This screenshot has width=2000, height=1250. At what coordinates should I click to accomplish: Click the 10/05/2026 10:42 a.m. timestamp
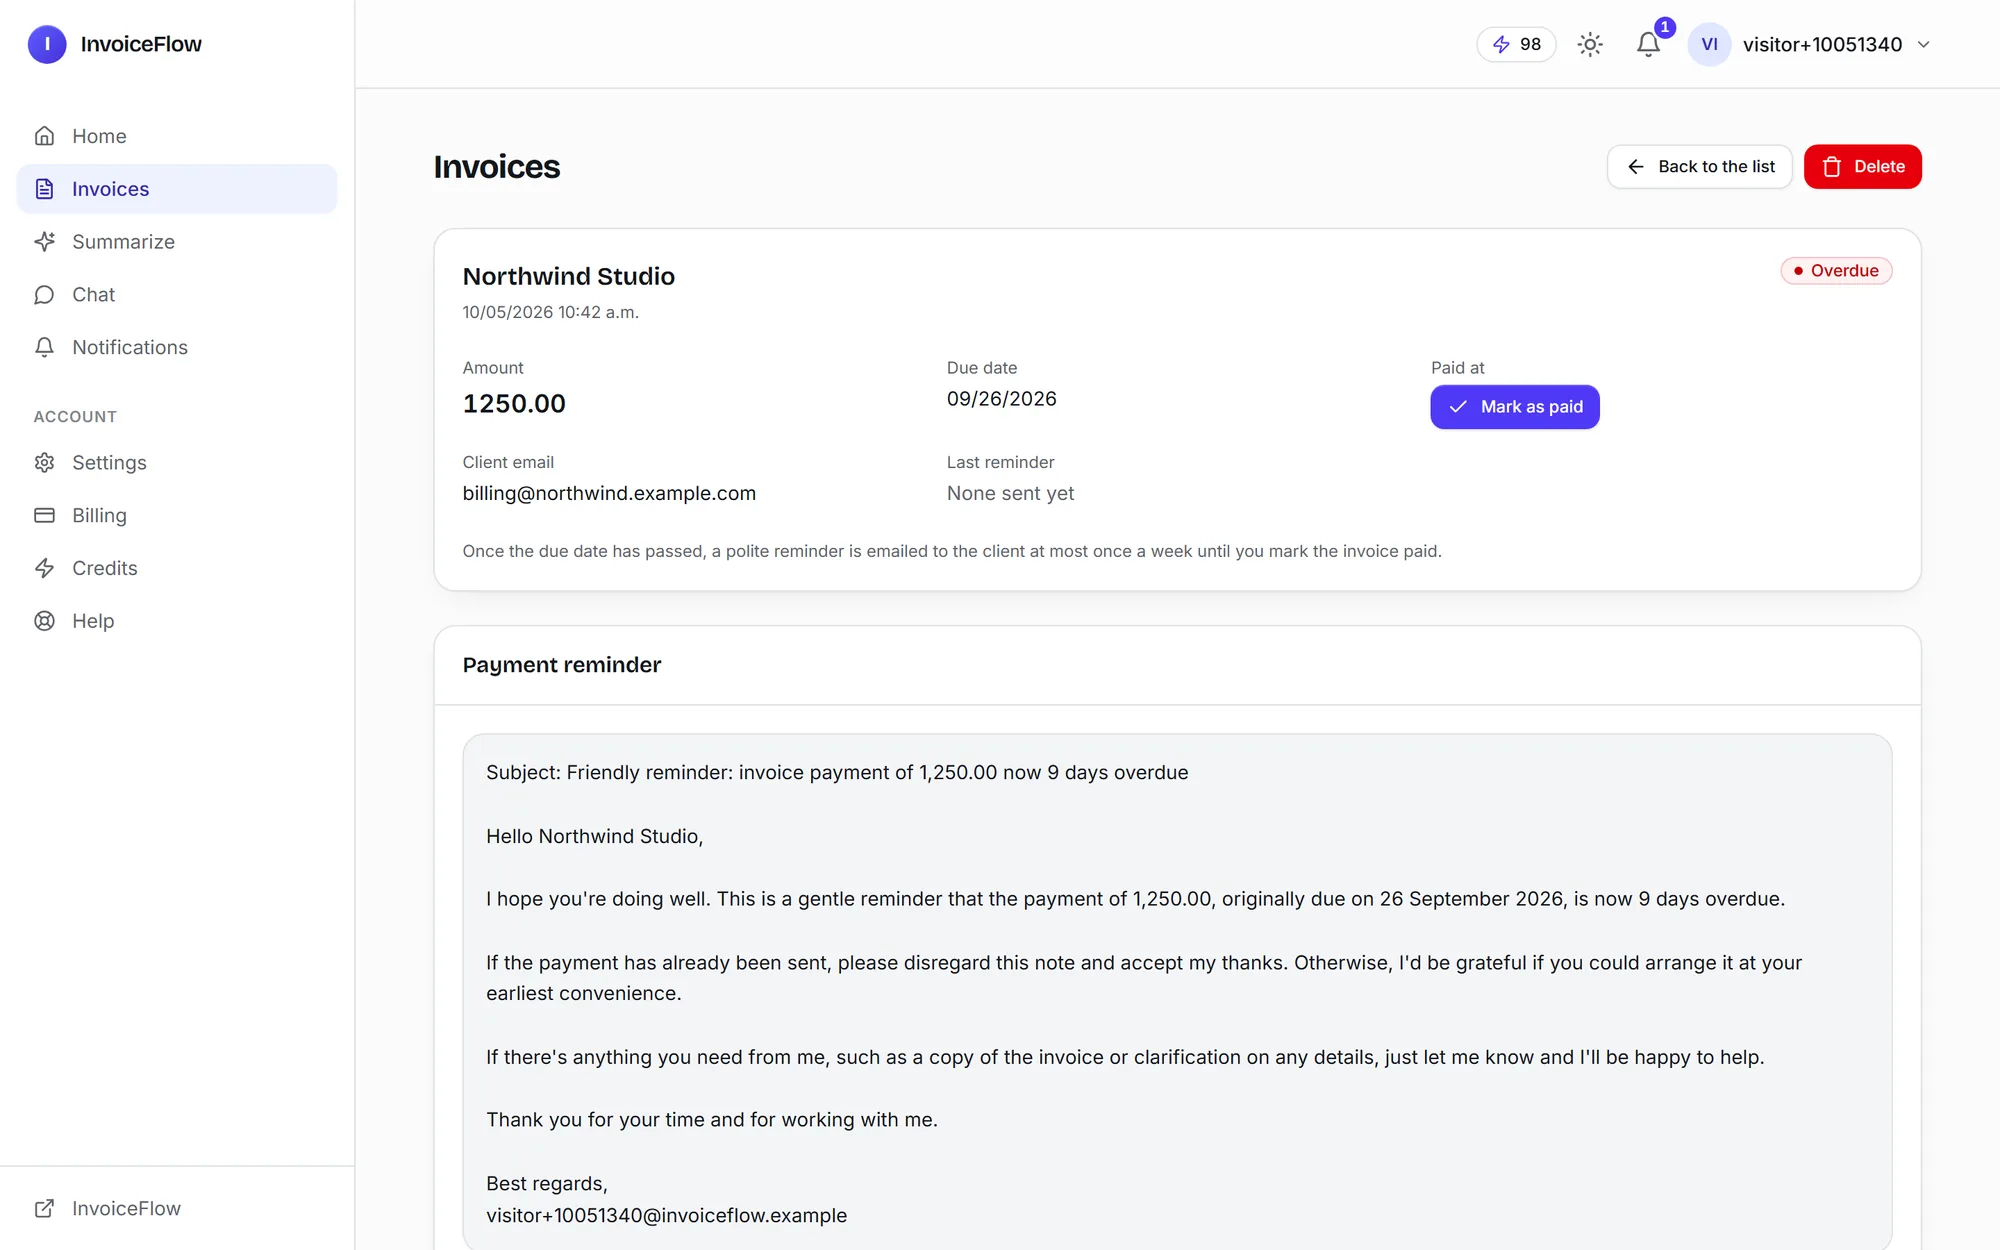tap(550, 312)
